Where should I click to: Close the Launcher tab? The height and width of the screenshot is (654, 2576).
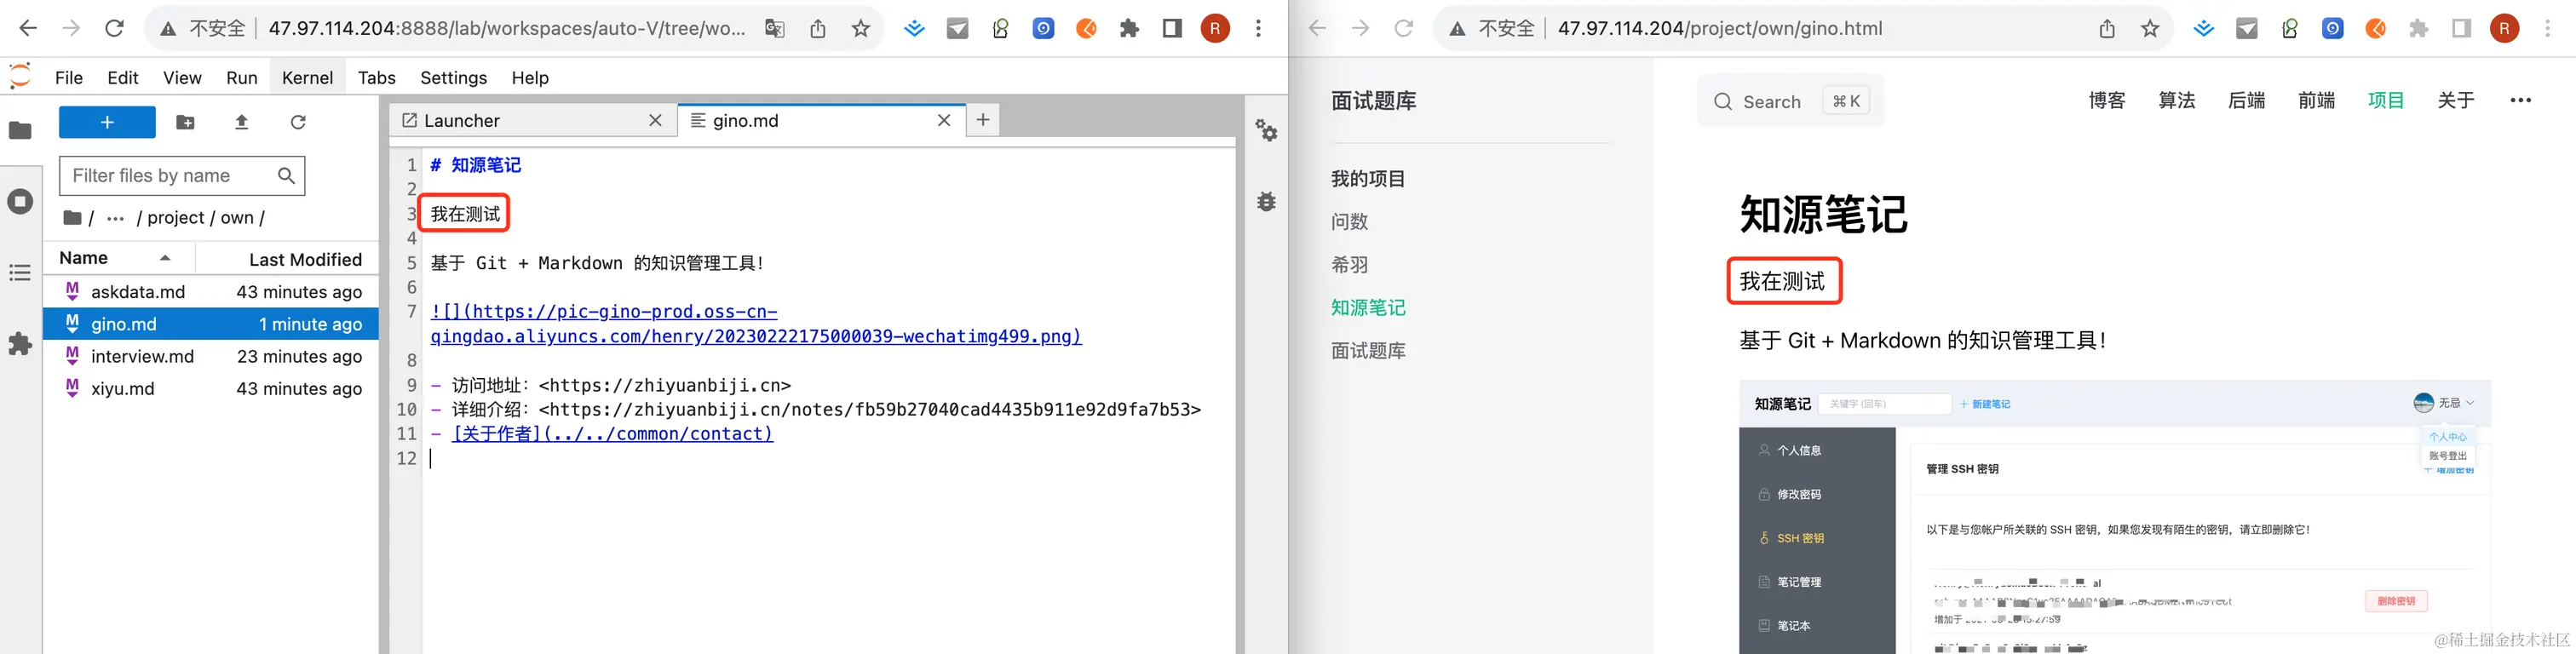pos(655,121)
